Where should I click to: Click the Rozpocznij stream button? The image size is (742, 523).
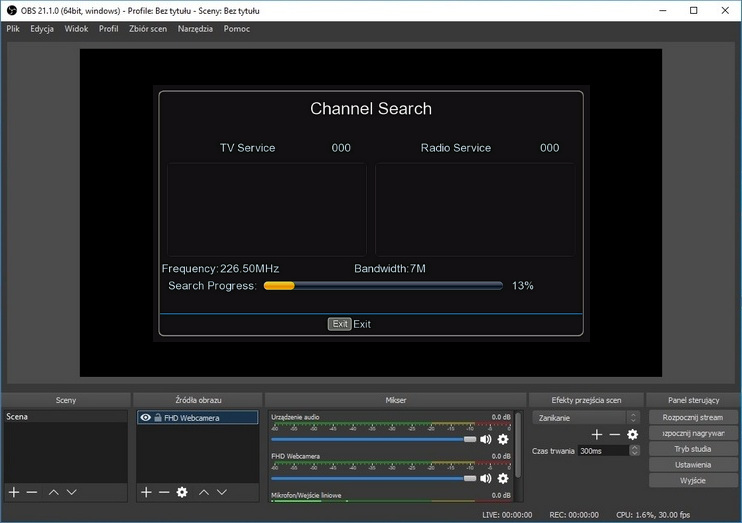(x=692, y=417)
